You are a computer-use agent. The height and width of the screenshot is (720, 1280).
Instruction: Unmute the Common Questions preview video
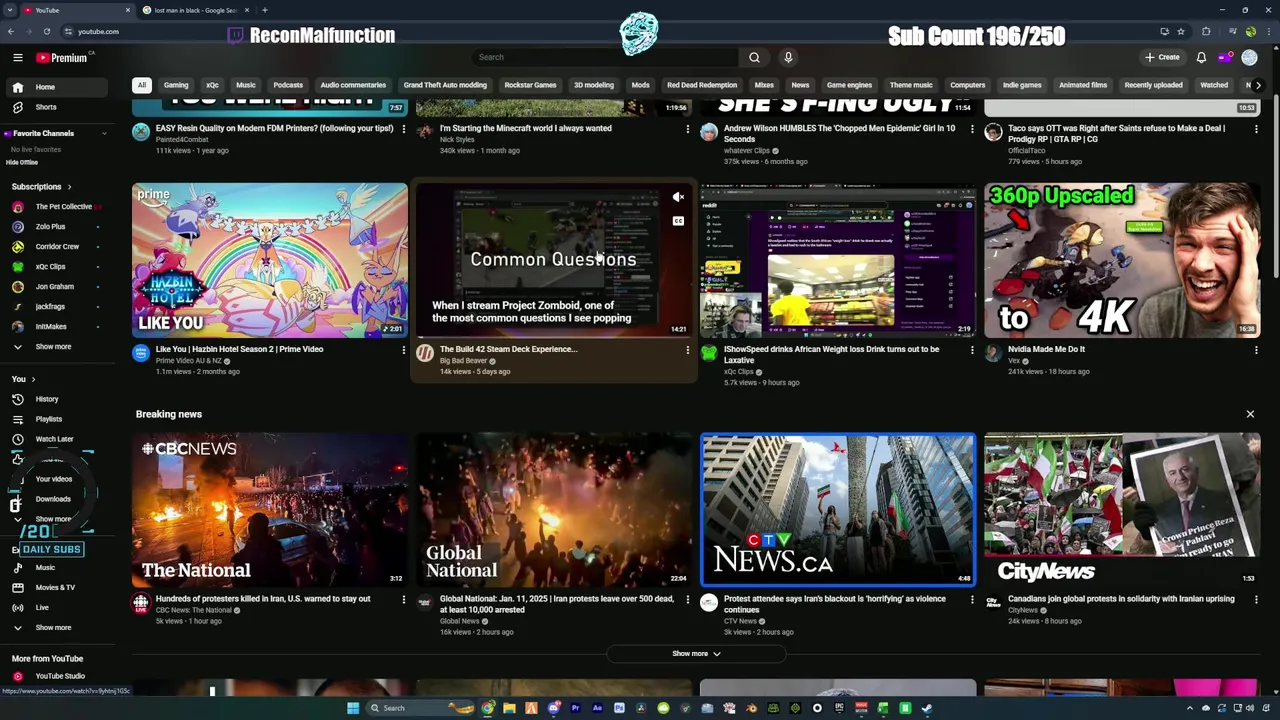pos(678,198)
